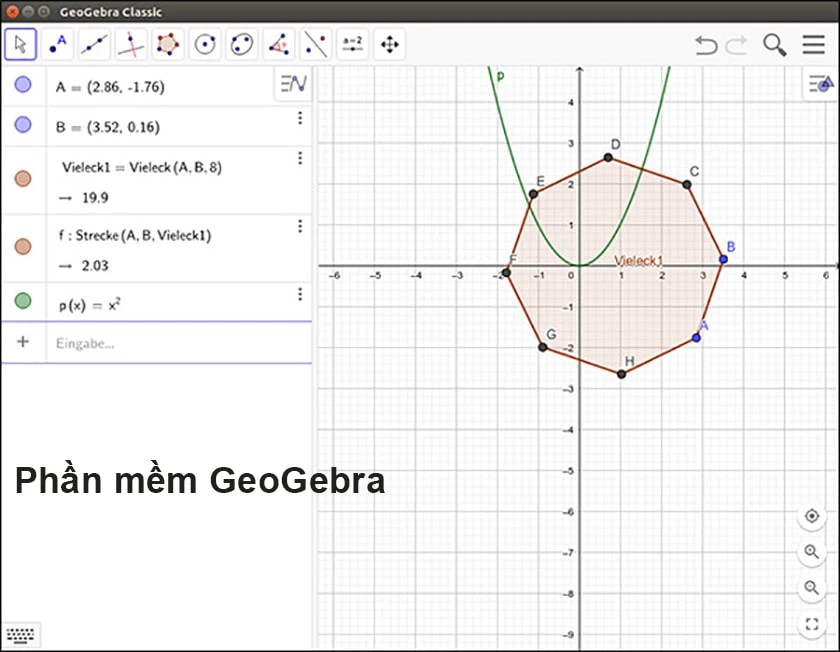Click the plus icon beside Eingabe
Screen dimensions: 840x652
point(23,342)
